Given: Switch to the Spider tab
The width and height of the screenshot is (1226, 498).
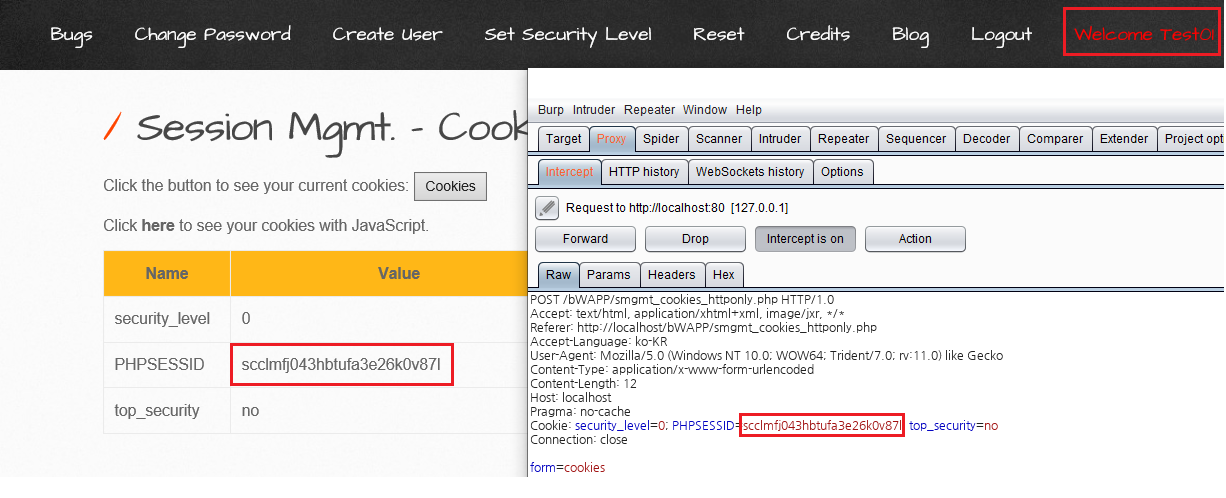Looking at the screenshot, I should [x=661, y=139].
